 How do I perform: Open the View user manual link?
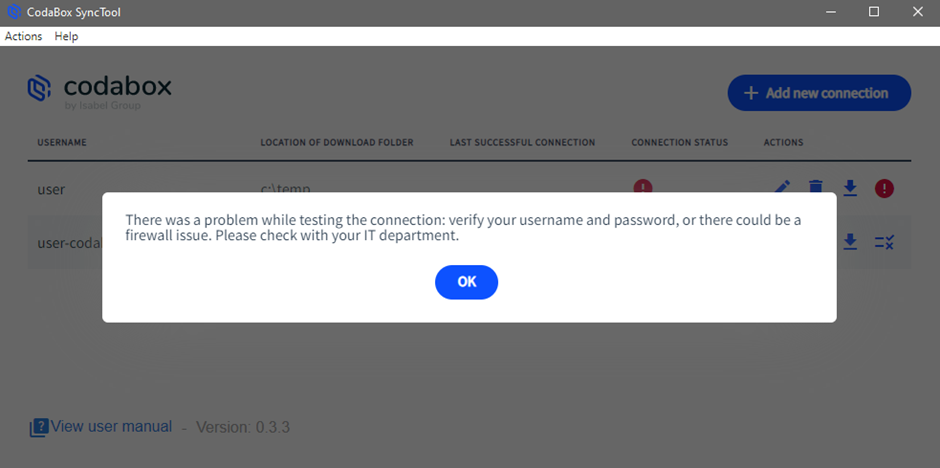pyautogui.click(x=111, y=427)
